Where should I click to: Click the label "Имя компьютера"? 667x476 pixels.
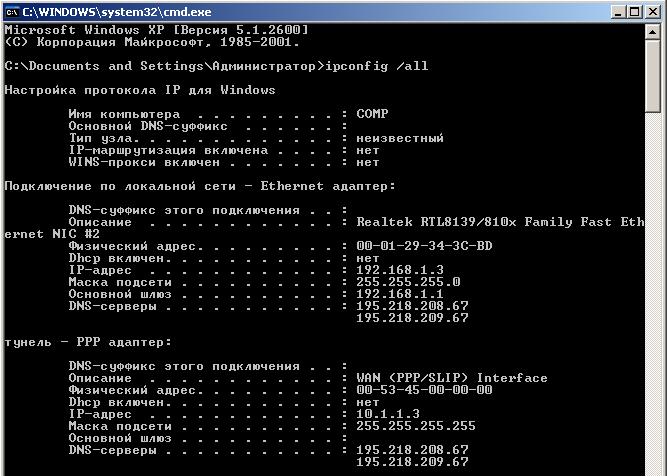point(124,114)
